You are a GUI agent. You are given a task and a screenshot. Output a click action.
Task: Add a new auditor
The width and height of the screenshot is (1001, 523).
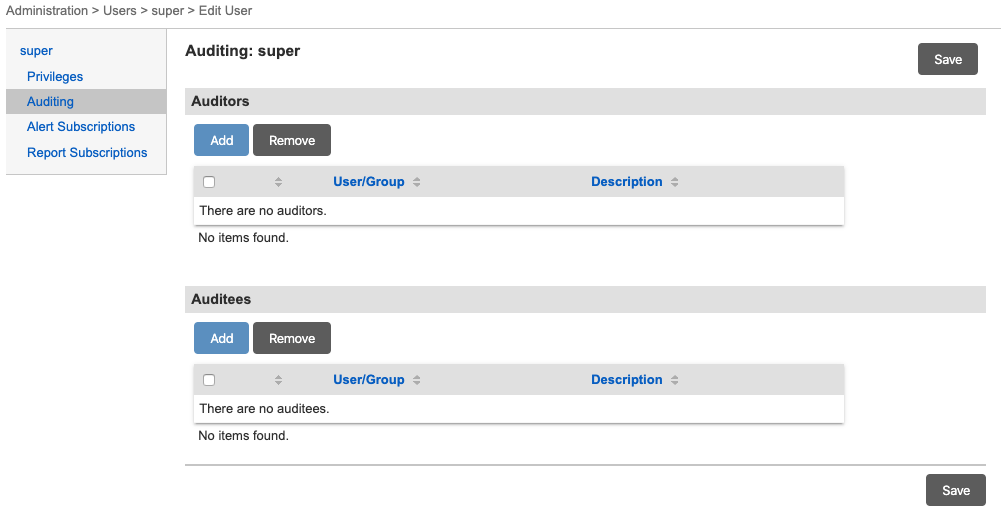pyautogui.click(x=221, y=140)
